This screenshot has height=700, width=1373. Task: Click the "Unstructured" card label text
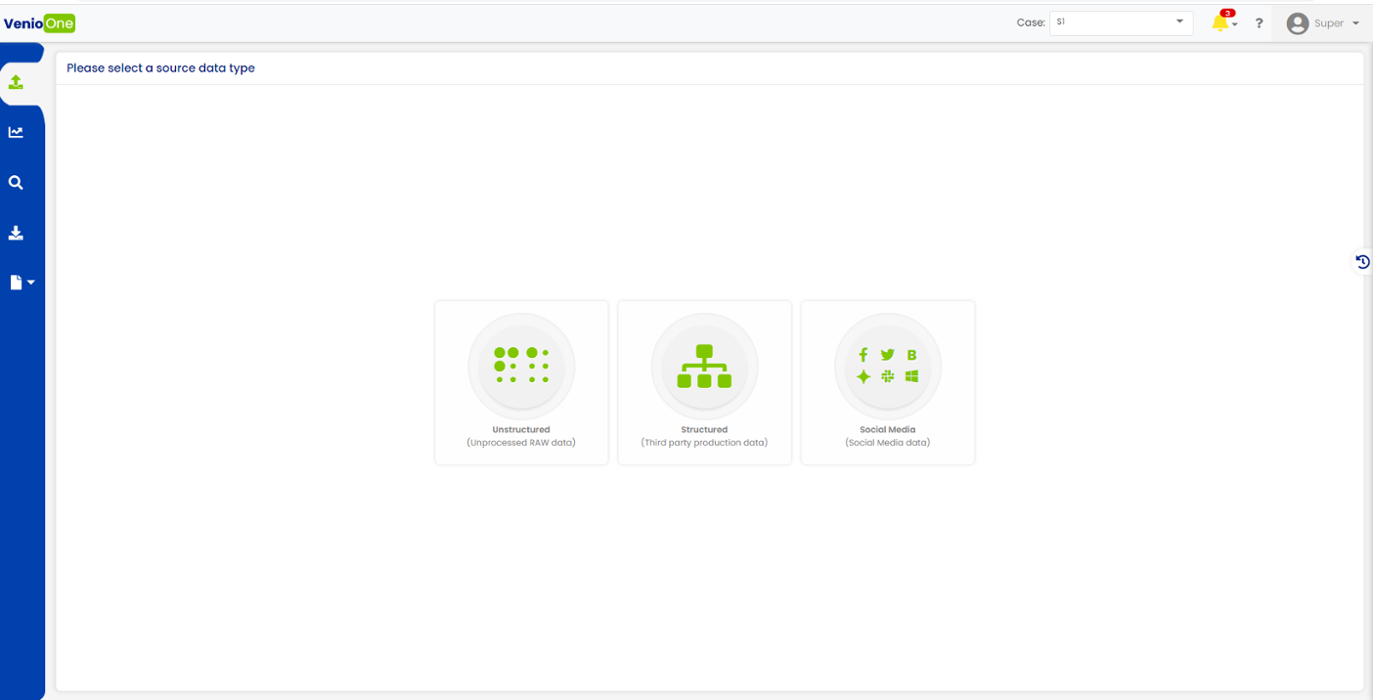pos(521,430)
